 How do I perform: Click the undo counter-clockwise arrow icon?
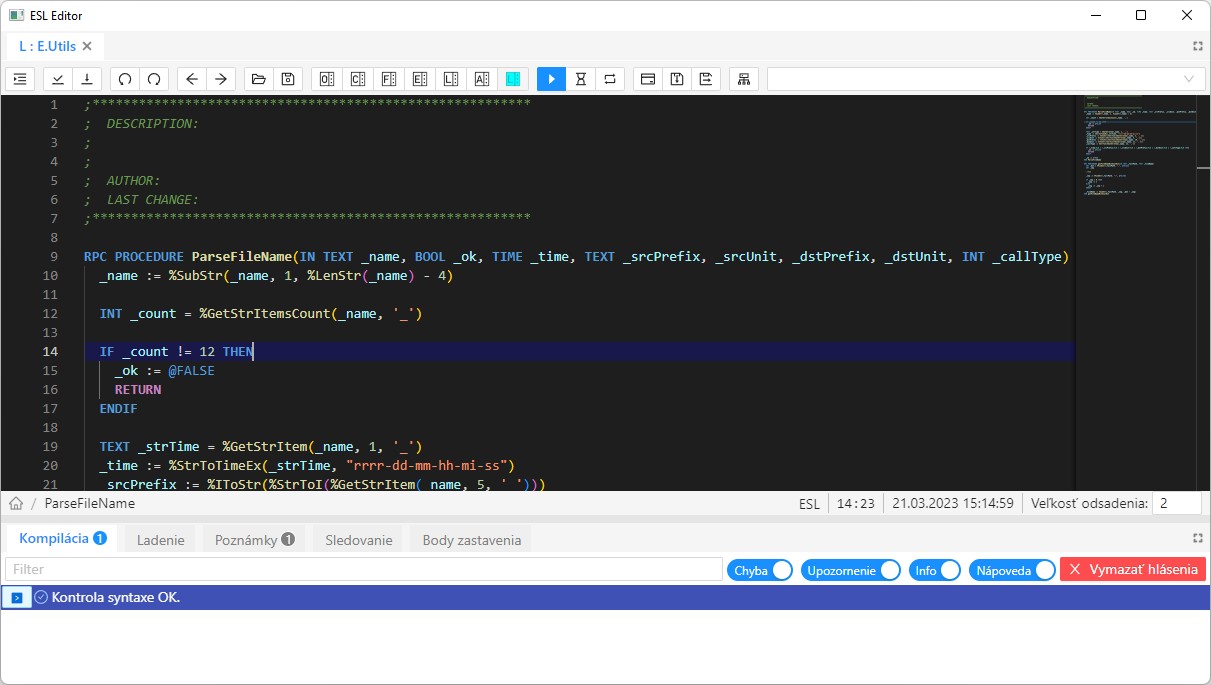coord(125,79)
